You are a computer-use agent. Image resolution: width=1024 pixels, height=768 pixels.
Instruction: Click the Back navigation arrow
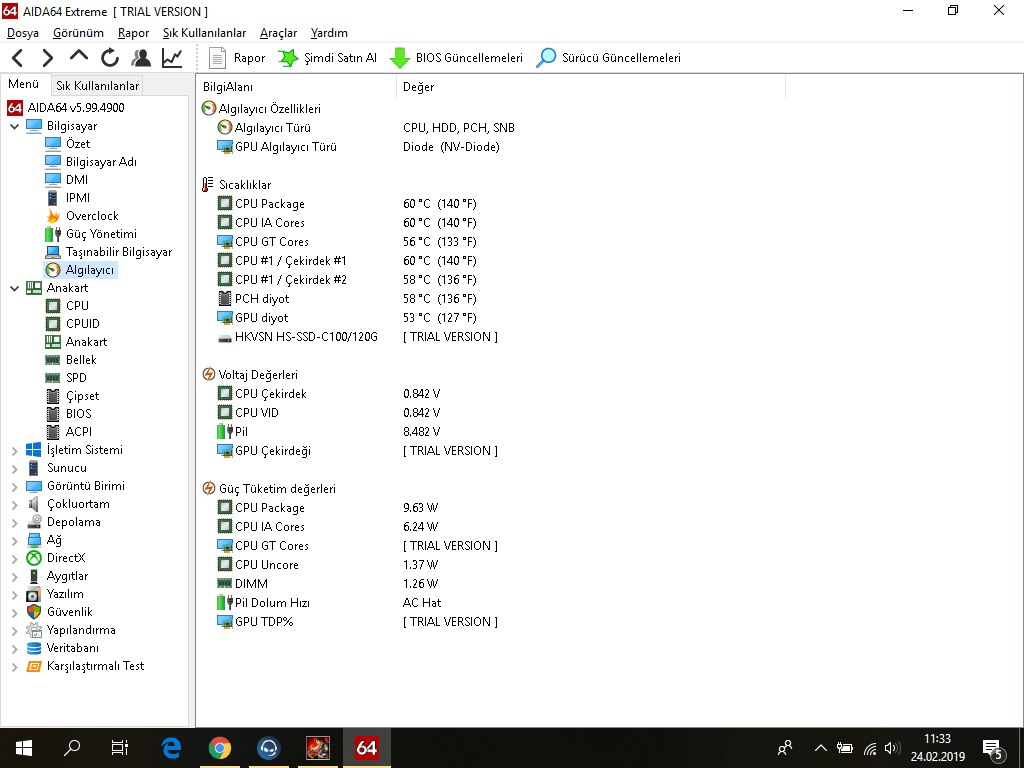click(18, 58)
